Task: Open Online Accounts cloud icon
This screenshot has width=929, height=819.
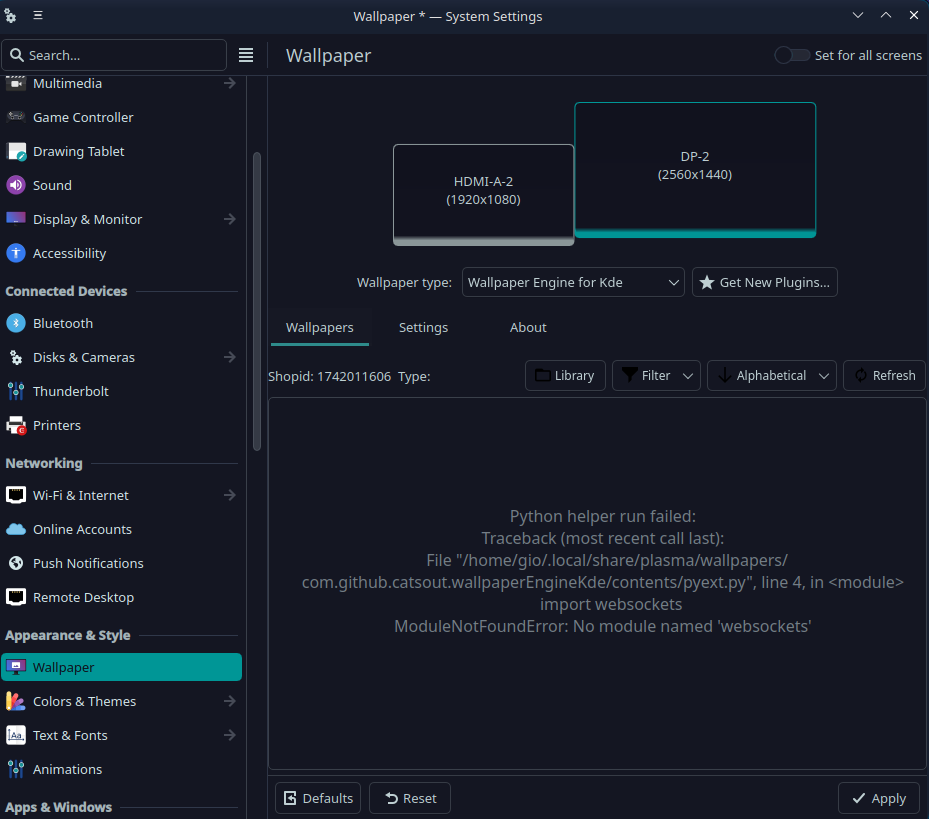Action: coord(16,529)
